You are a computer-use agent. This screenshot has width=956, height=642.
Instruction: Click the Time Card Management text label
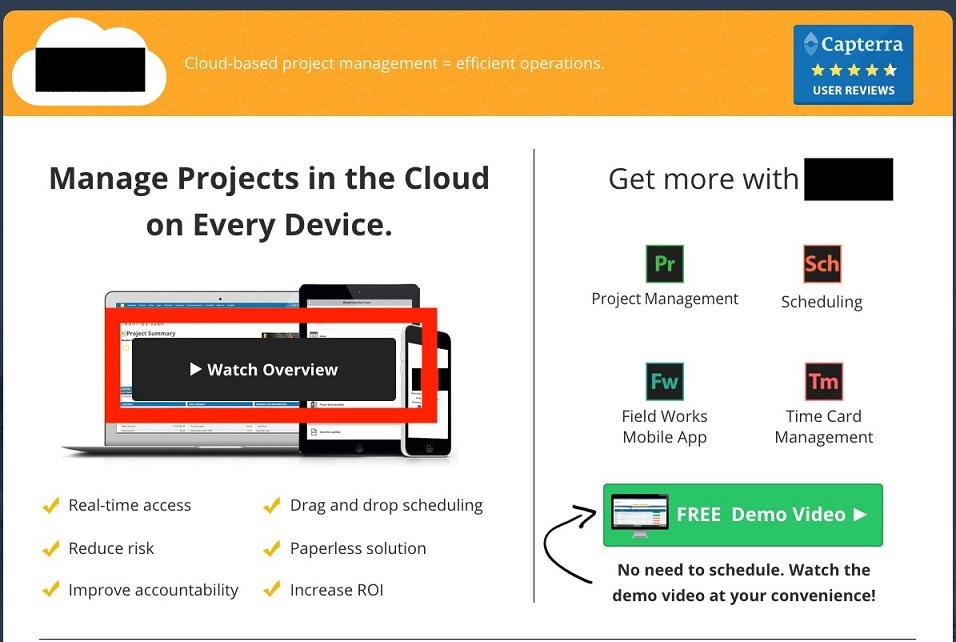point(823,427)
